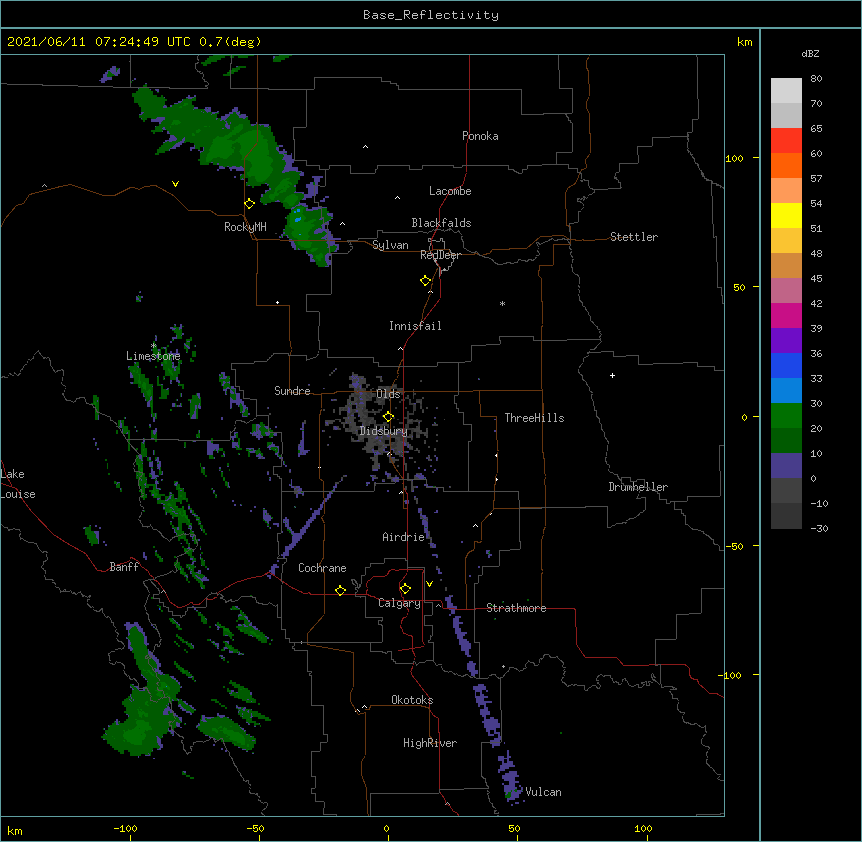Screen dimensions: 862x842
Task: Click the Base_Reflectivity title text
Action: pos(431,15)
